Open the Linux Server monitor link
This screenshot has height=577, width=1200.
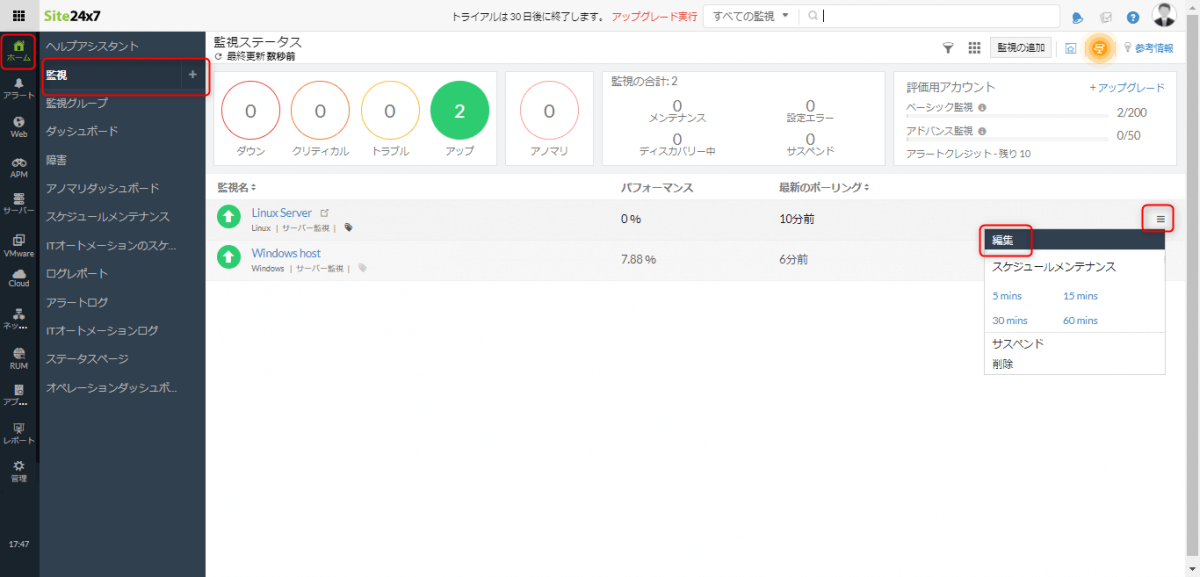(x=282, y=213)
